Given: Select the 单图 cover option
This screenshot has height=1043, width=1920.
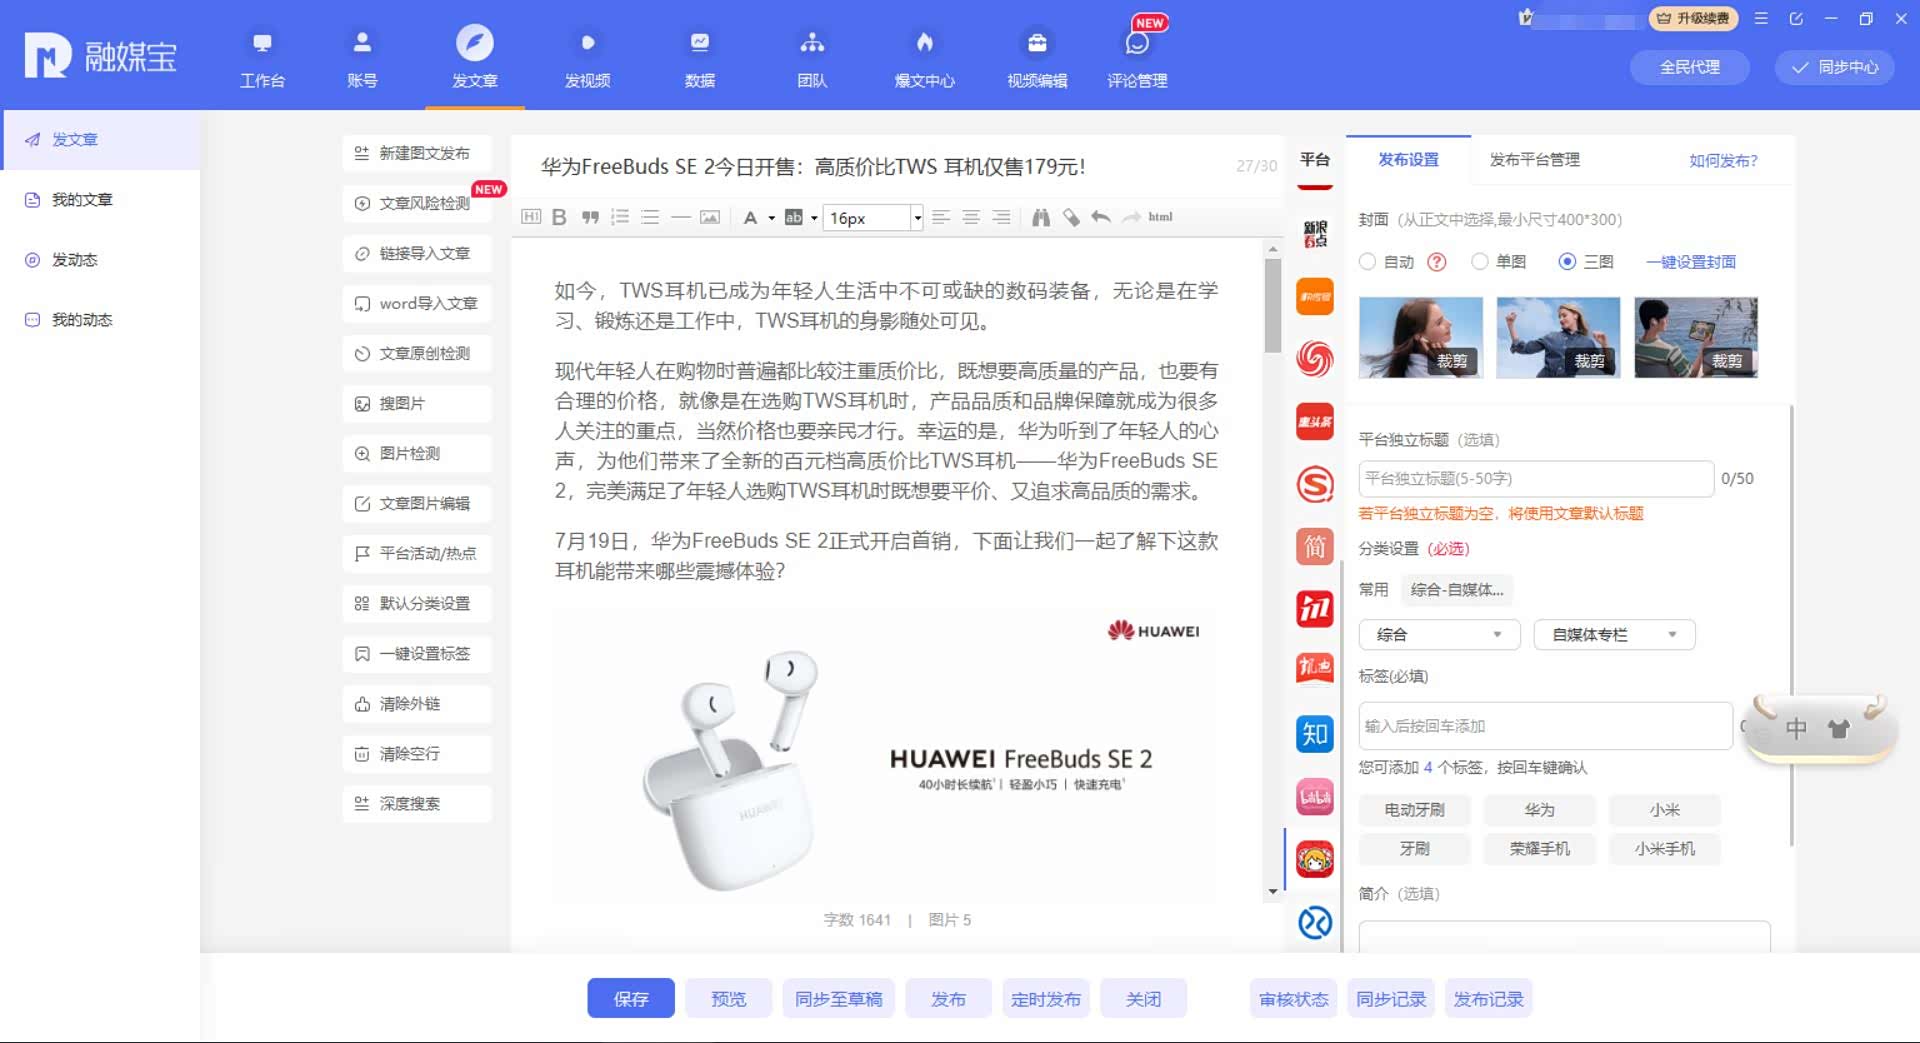Looking at the screenshot, I should (1480, 262).
